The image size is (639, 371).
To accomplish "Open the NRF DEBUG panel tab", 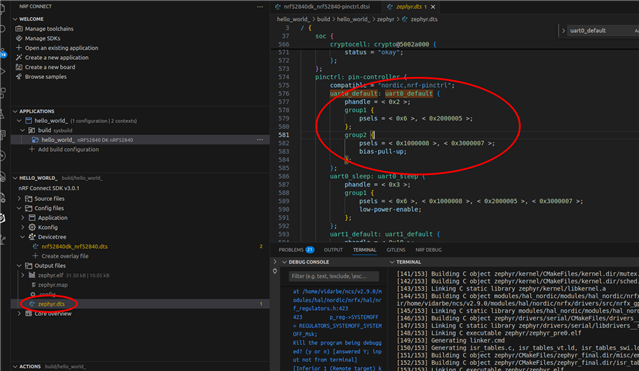I will 428,250.
